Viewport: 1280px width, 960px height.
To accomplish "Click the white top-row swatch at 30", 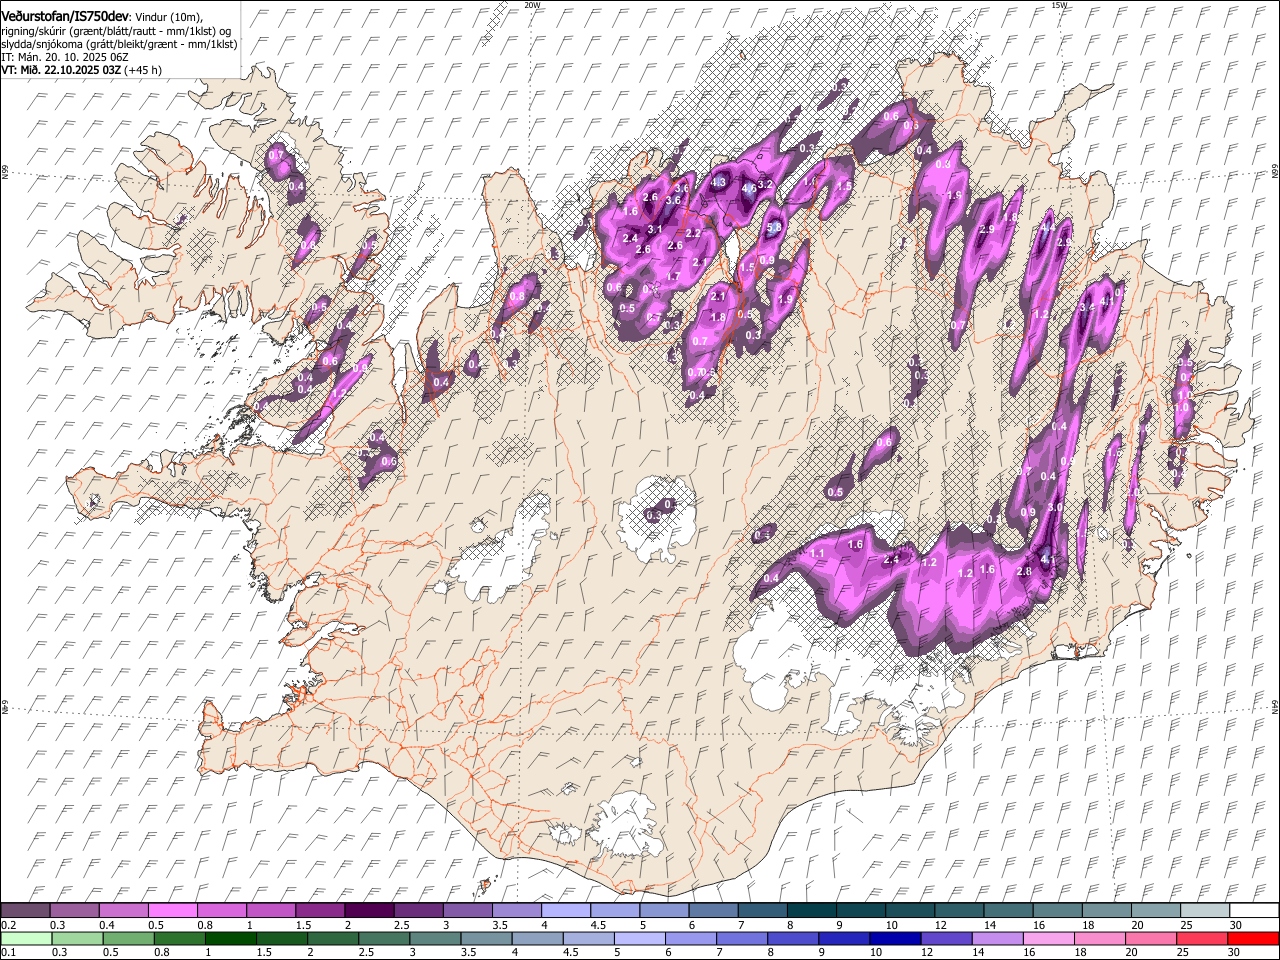I will pyautogui.click(x=1253, y=910).
